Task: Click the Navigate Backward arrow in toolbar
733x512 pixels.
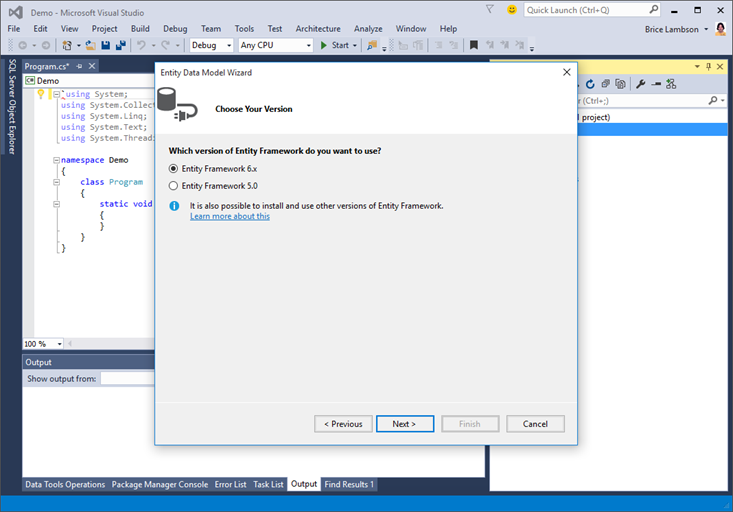Action: (x=22, y=45)
